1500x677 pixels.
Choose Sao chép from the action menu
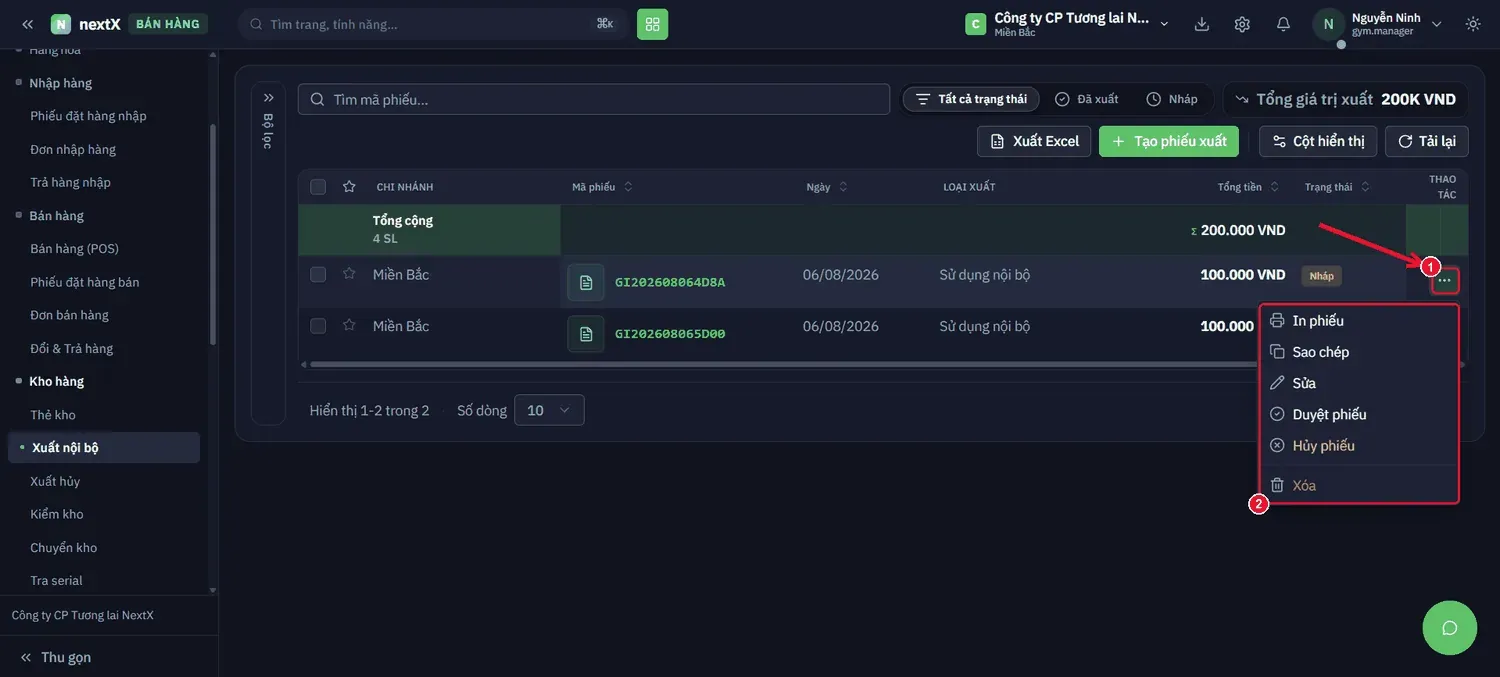[x=1359, y=352]
